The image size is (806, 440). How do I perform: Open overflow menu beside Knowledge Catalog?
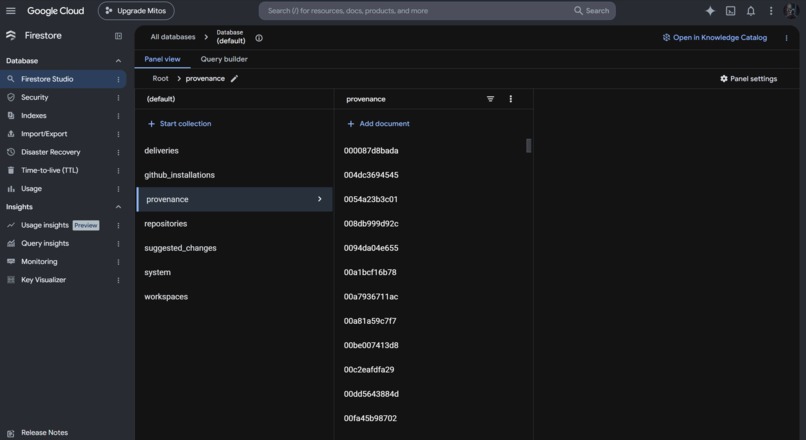click(786, 38)
